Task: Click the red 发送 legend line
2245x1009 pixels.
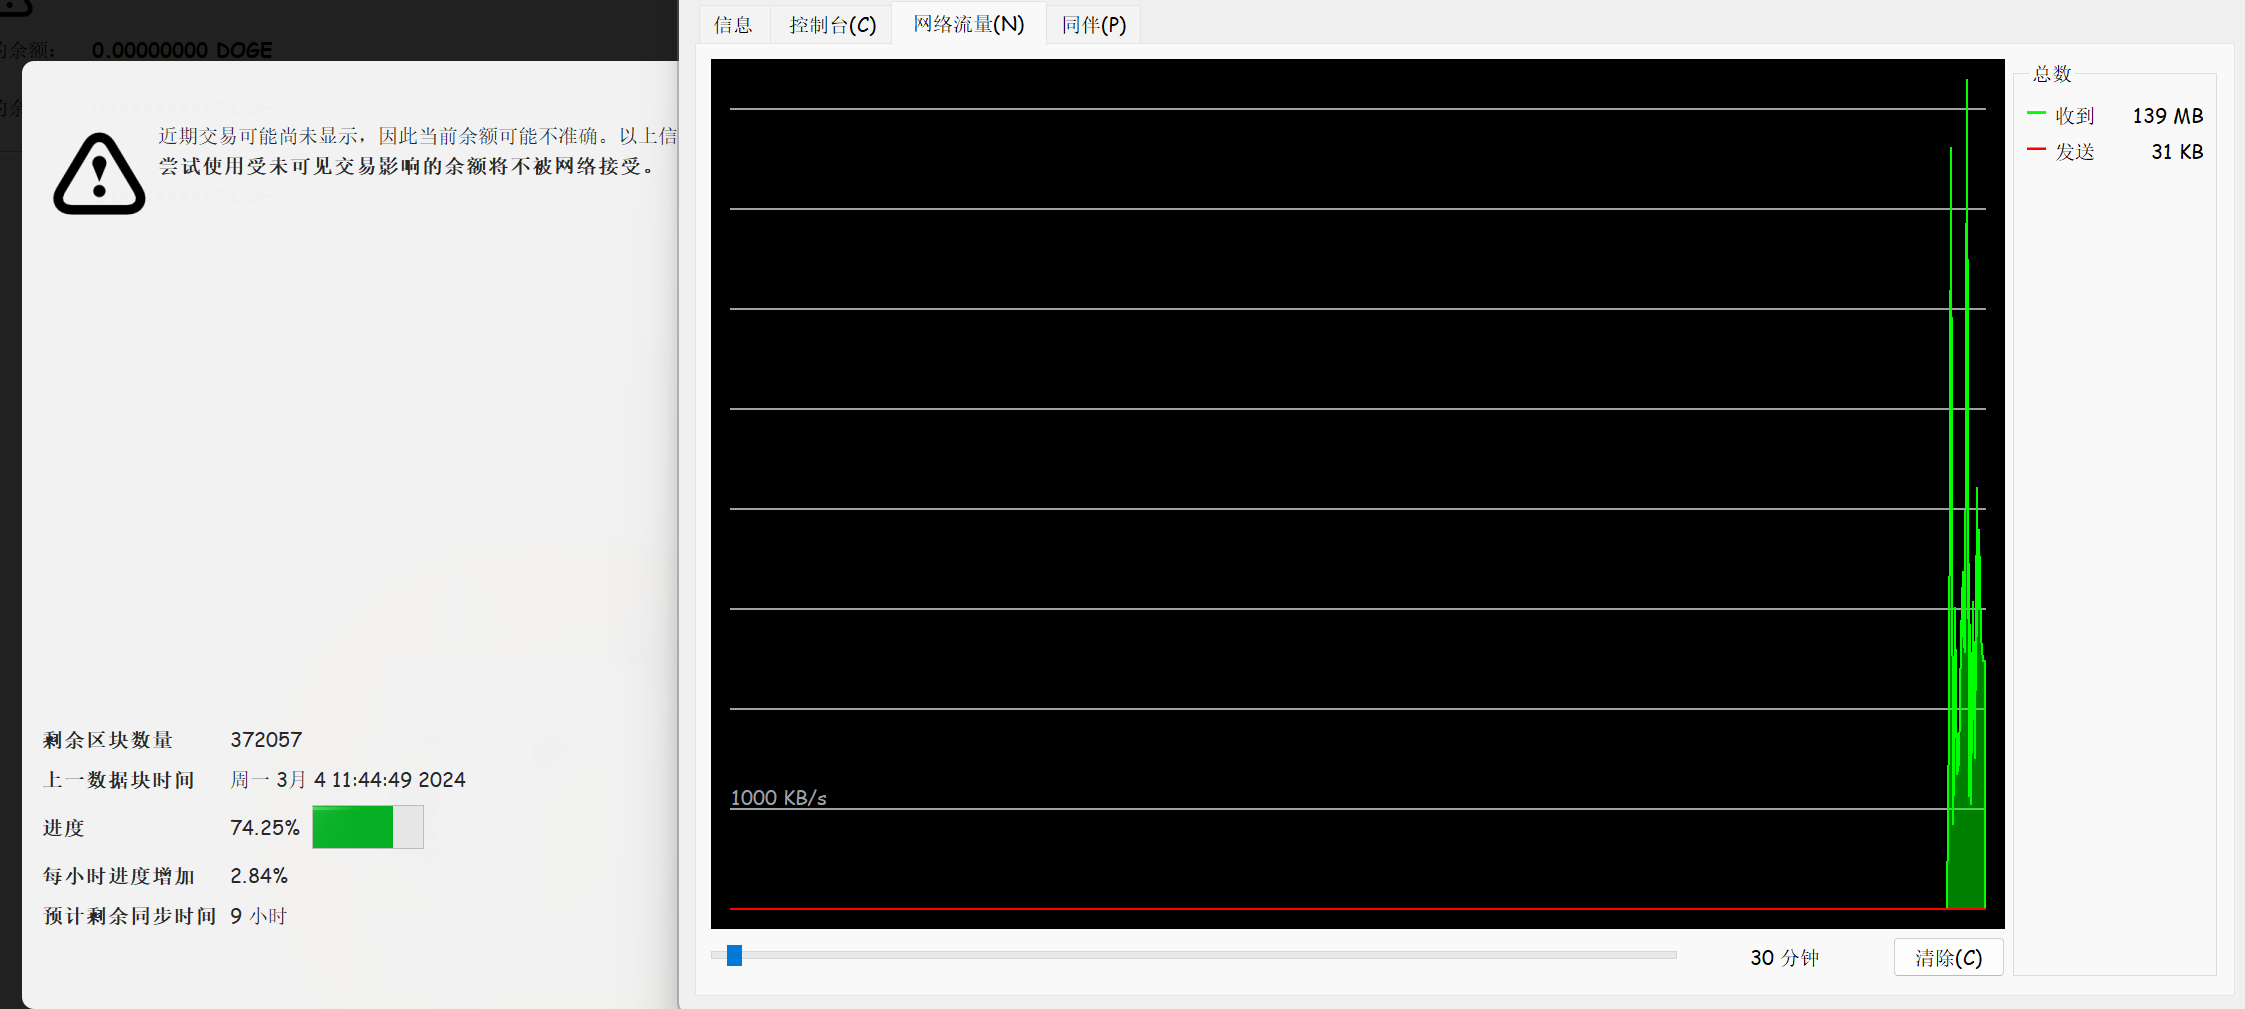Action: click(x=2036, y=150)
